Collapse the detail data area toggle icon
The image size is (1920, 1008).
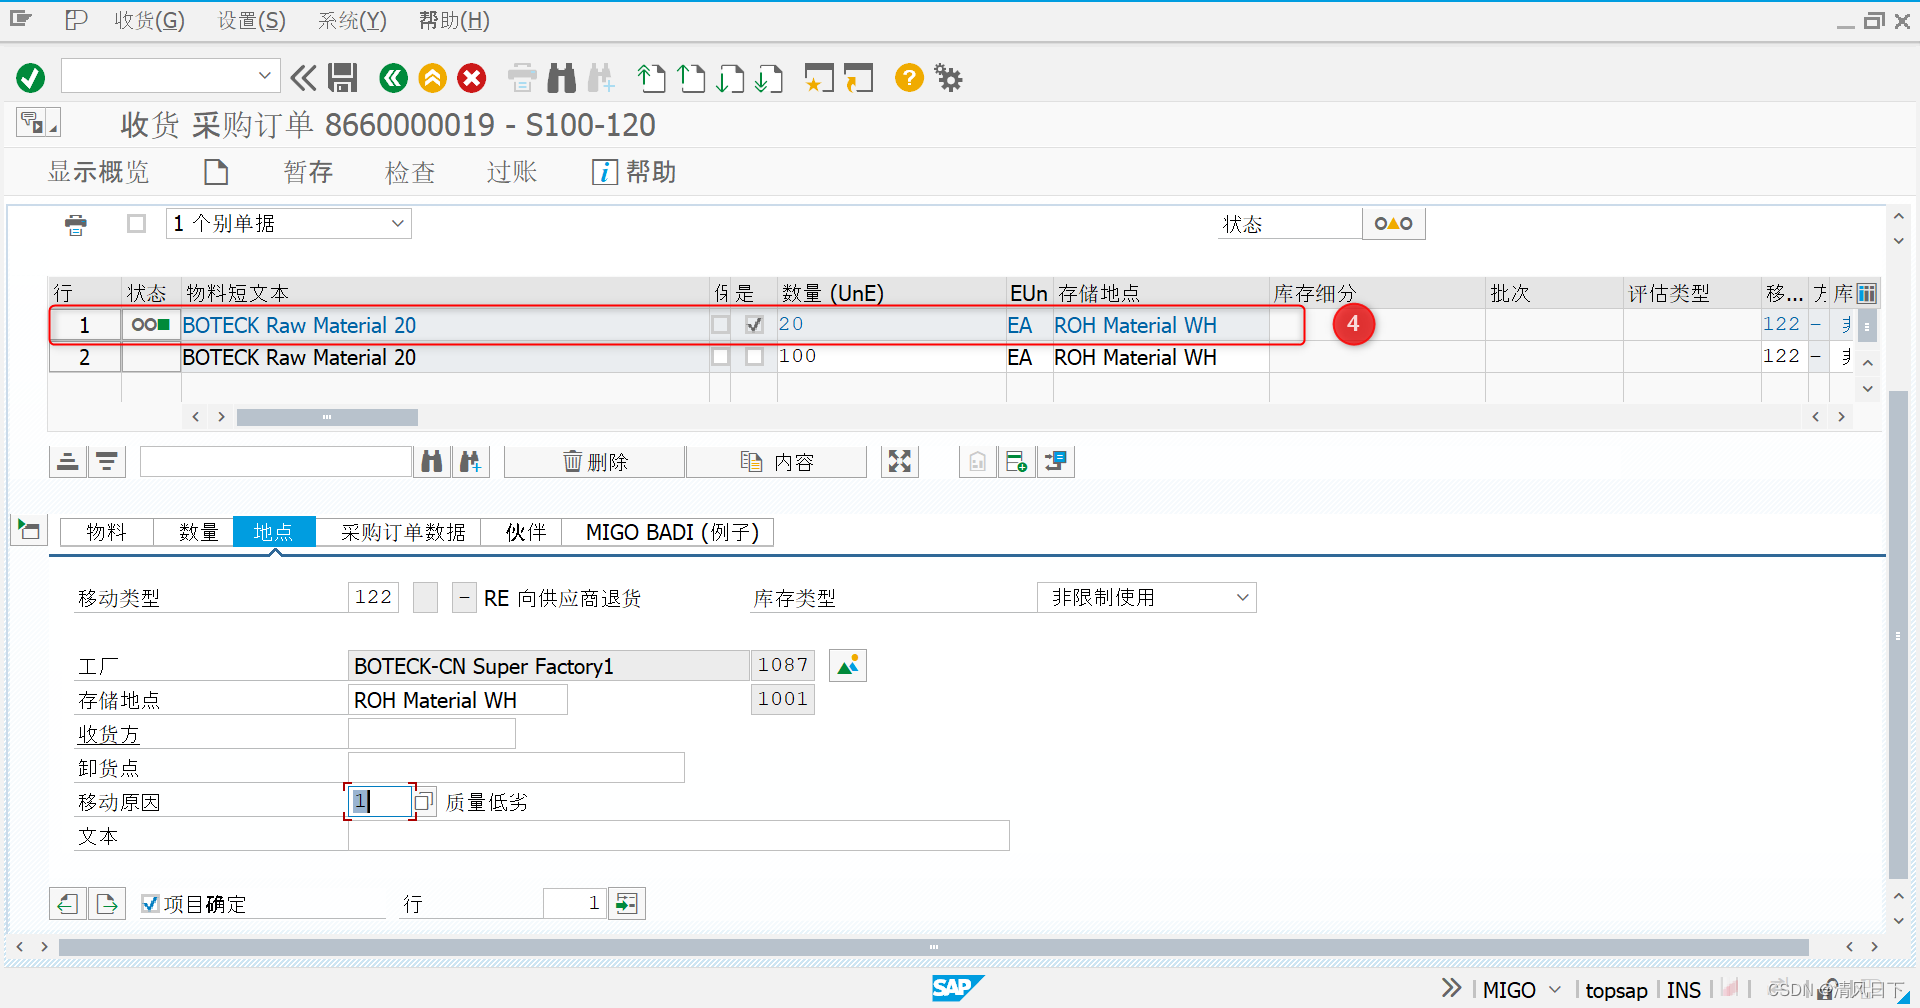29,530
